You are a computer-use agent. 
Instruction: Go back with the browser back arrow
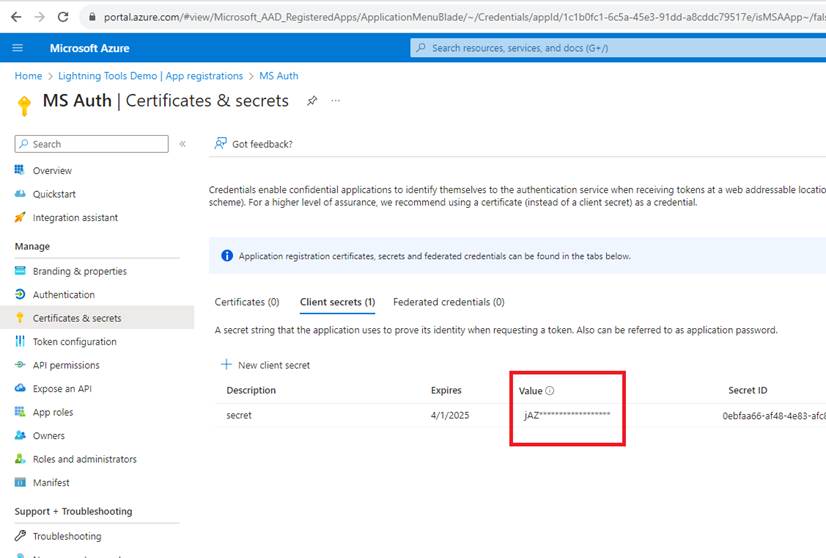click(x=16, y=17)
